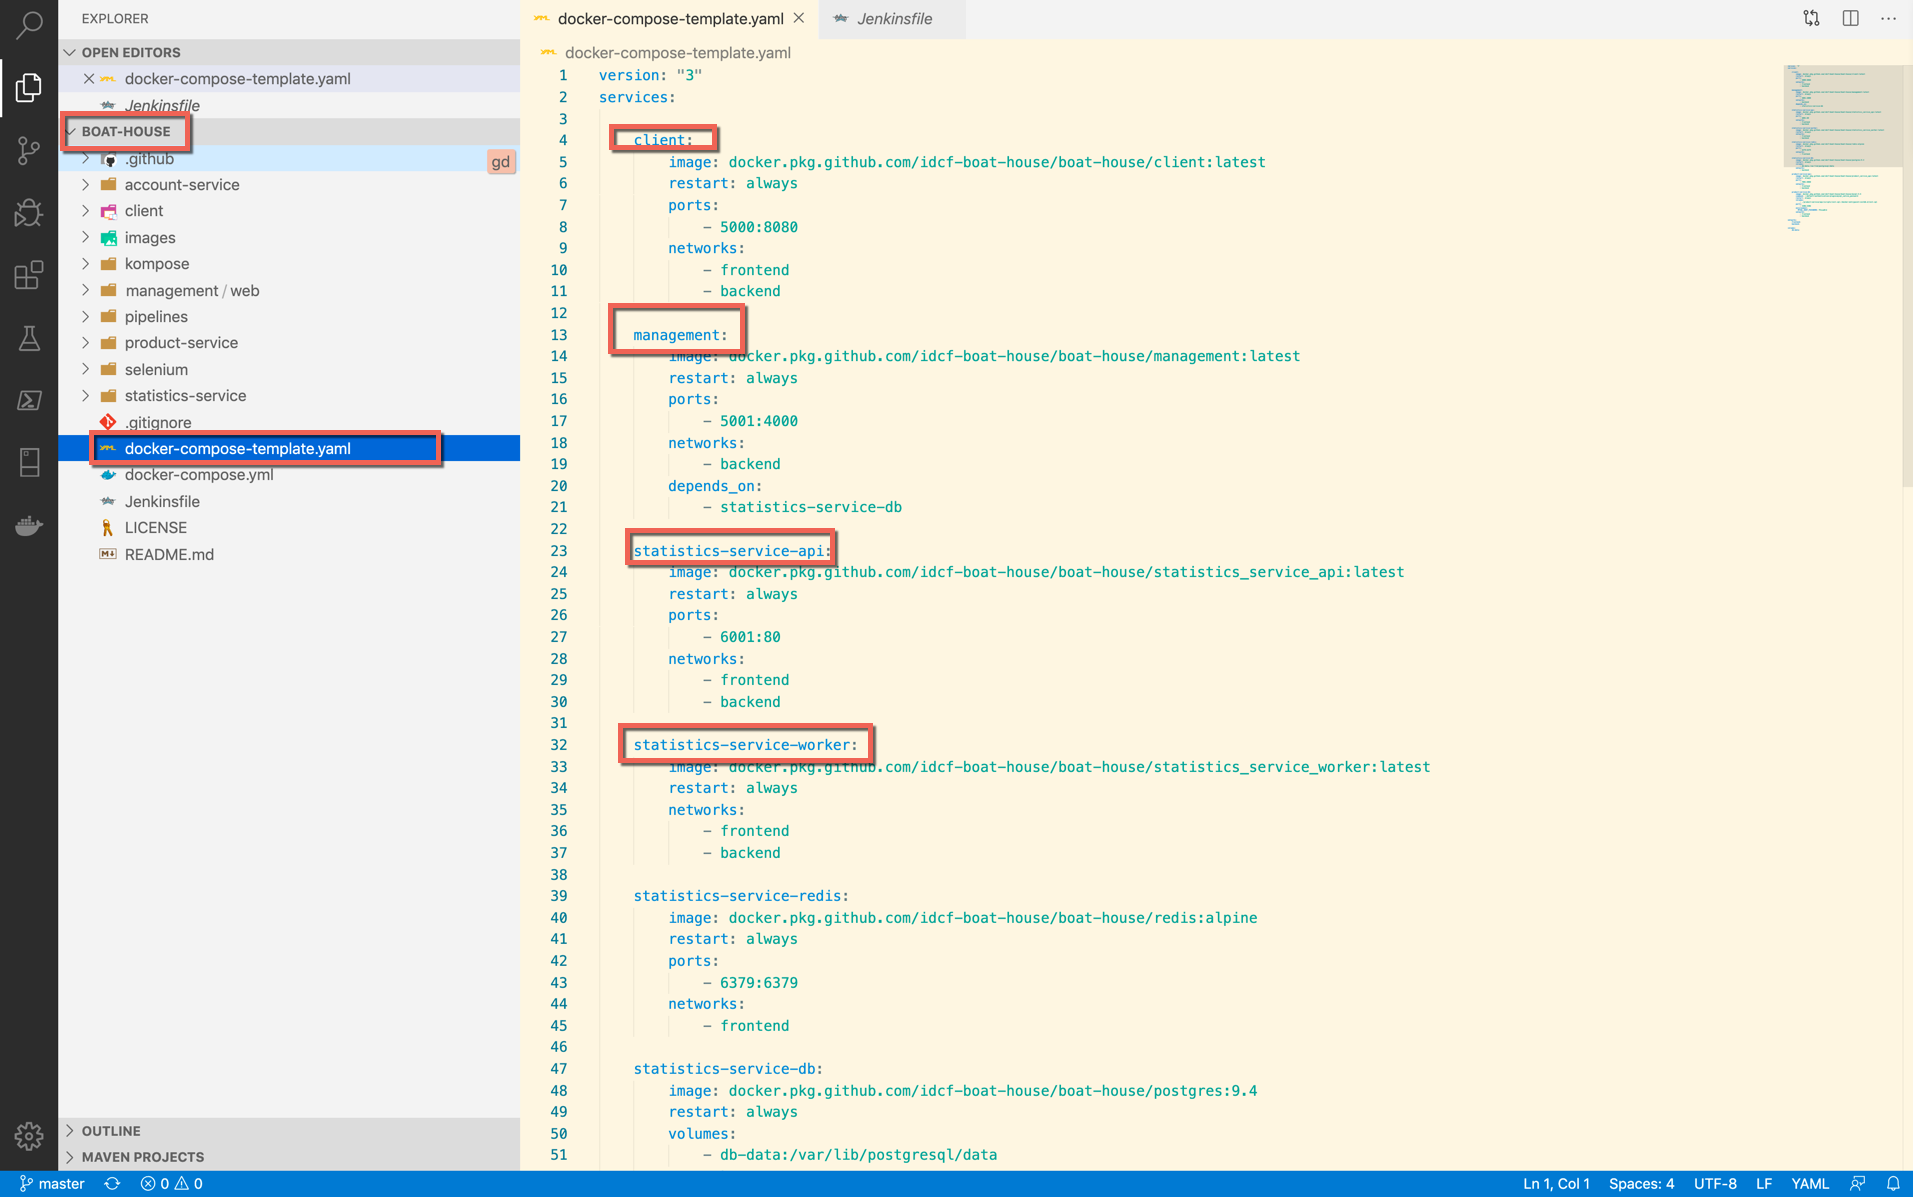Open docker-compose.yml file

[x=289, y=475]
